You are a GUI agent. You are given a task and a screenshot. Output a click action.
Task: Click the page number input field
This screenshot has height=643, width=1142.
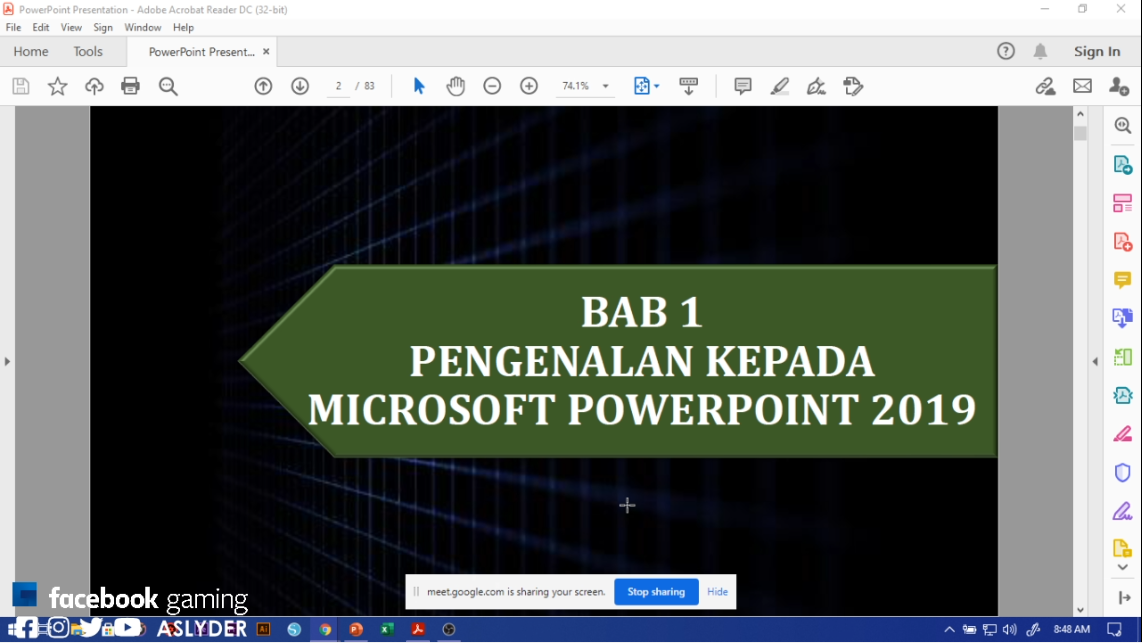338,86
